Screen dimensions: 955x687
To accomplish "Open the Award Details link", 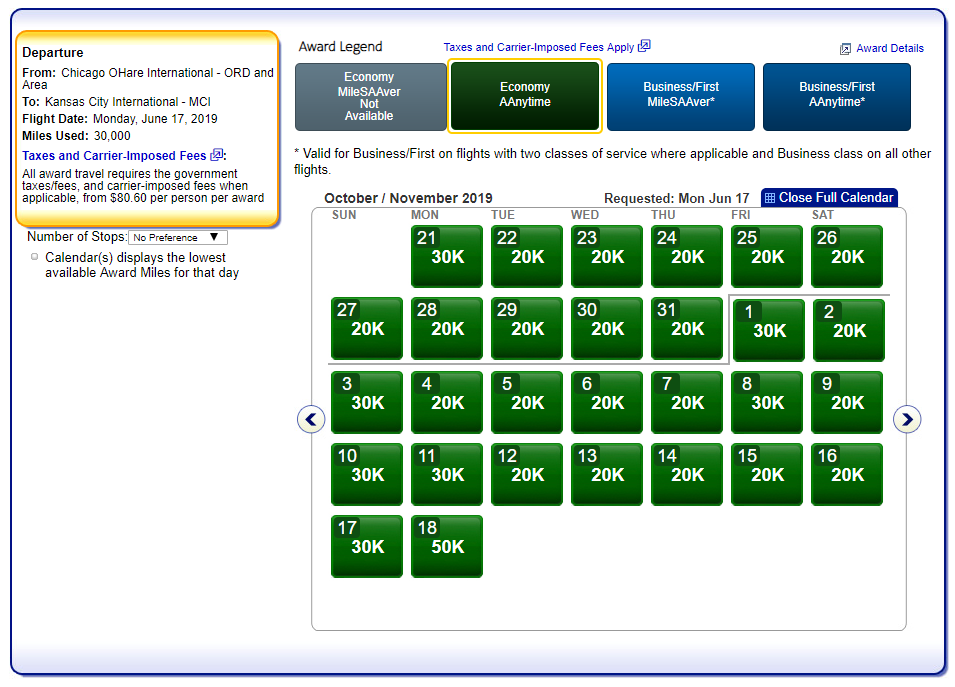I will coord(890,48).
